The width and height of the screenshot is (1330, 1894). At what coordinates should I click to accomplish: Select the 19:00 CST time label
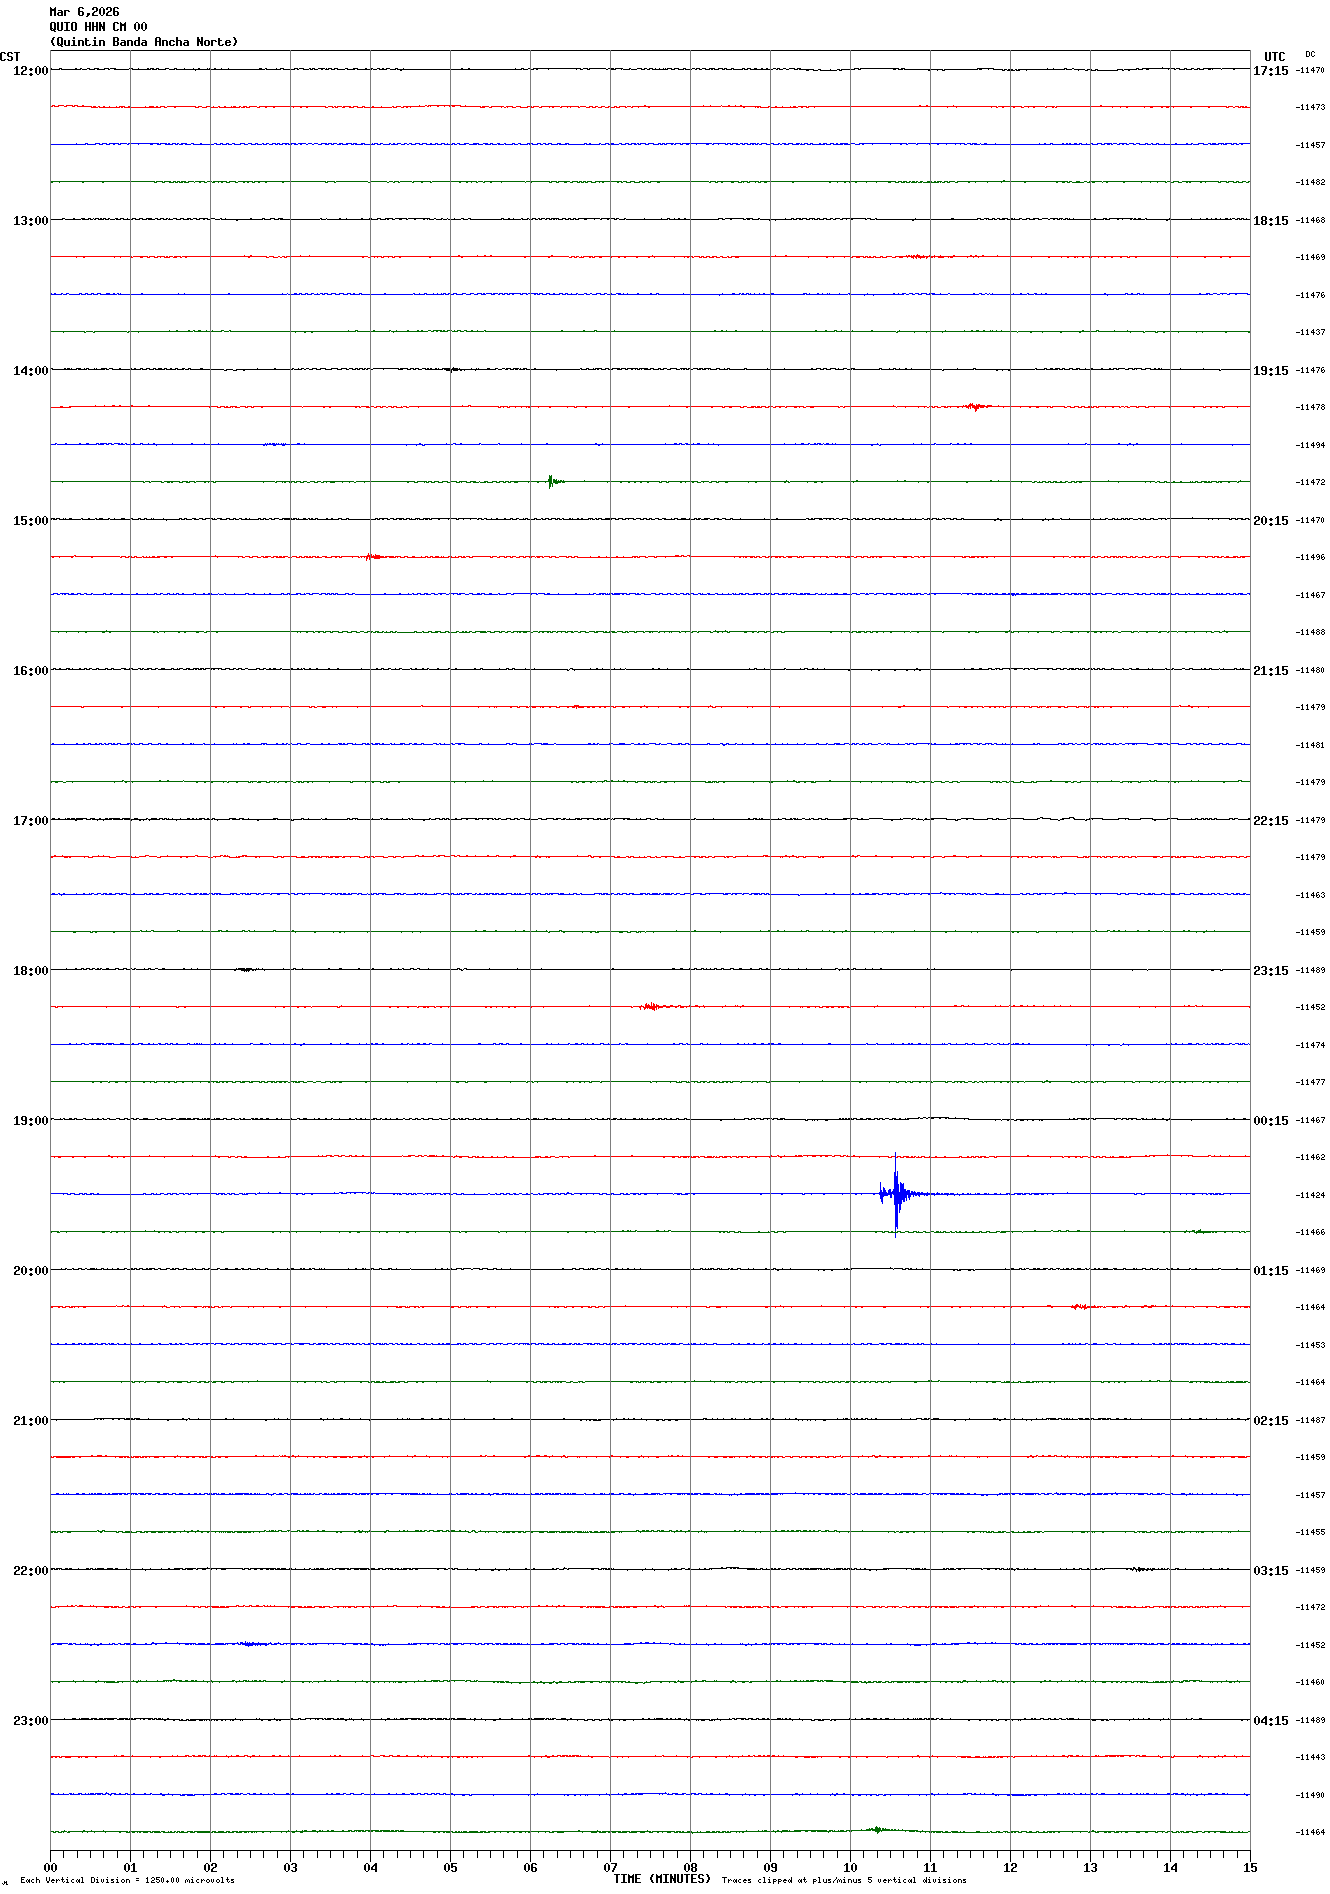[x=30, y=1121]
